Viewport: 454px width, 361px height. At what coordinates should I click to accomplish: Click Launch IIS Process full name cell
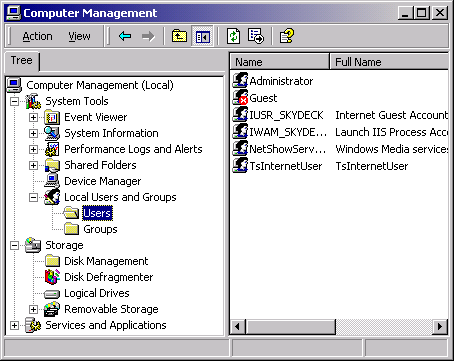tap(391, 132)
